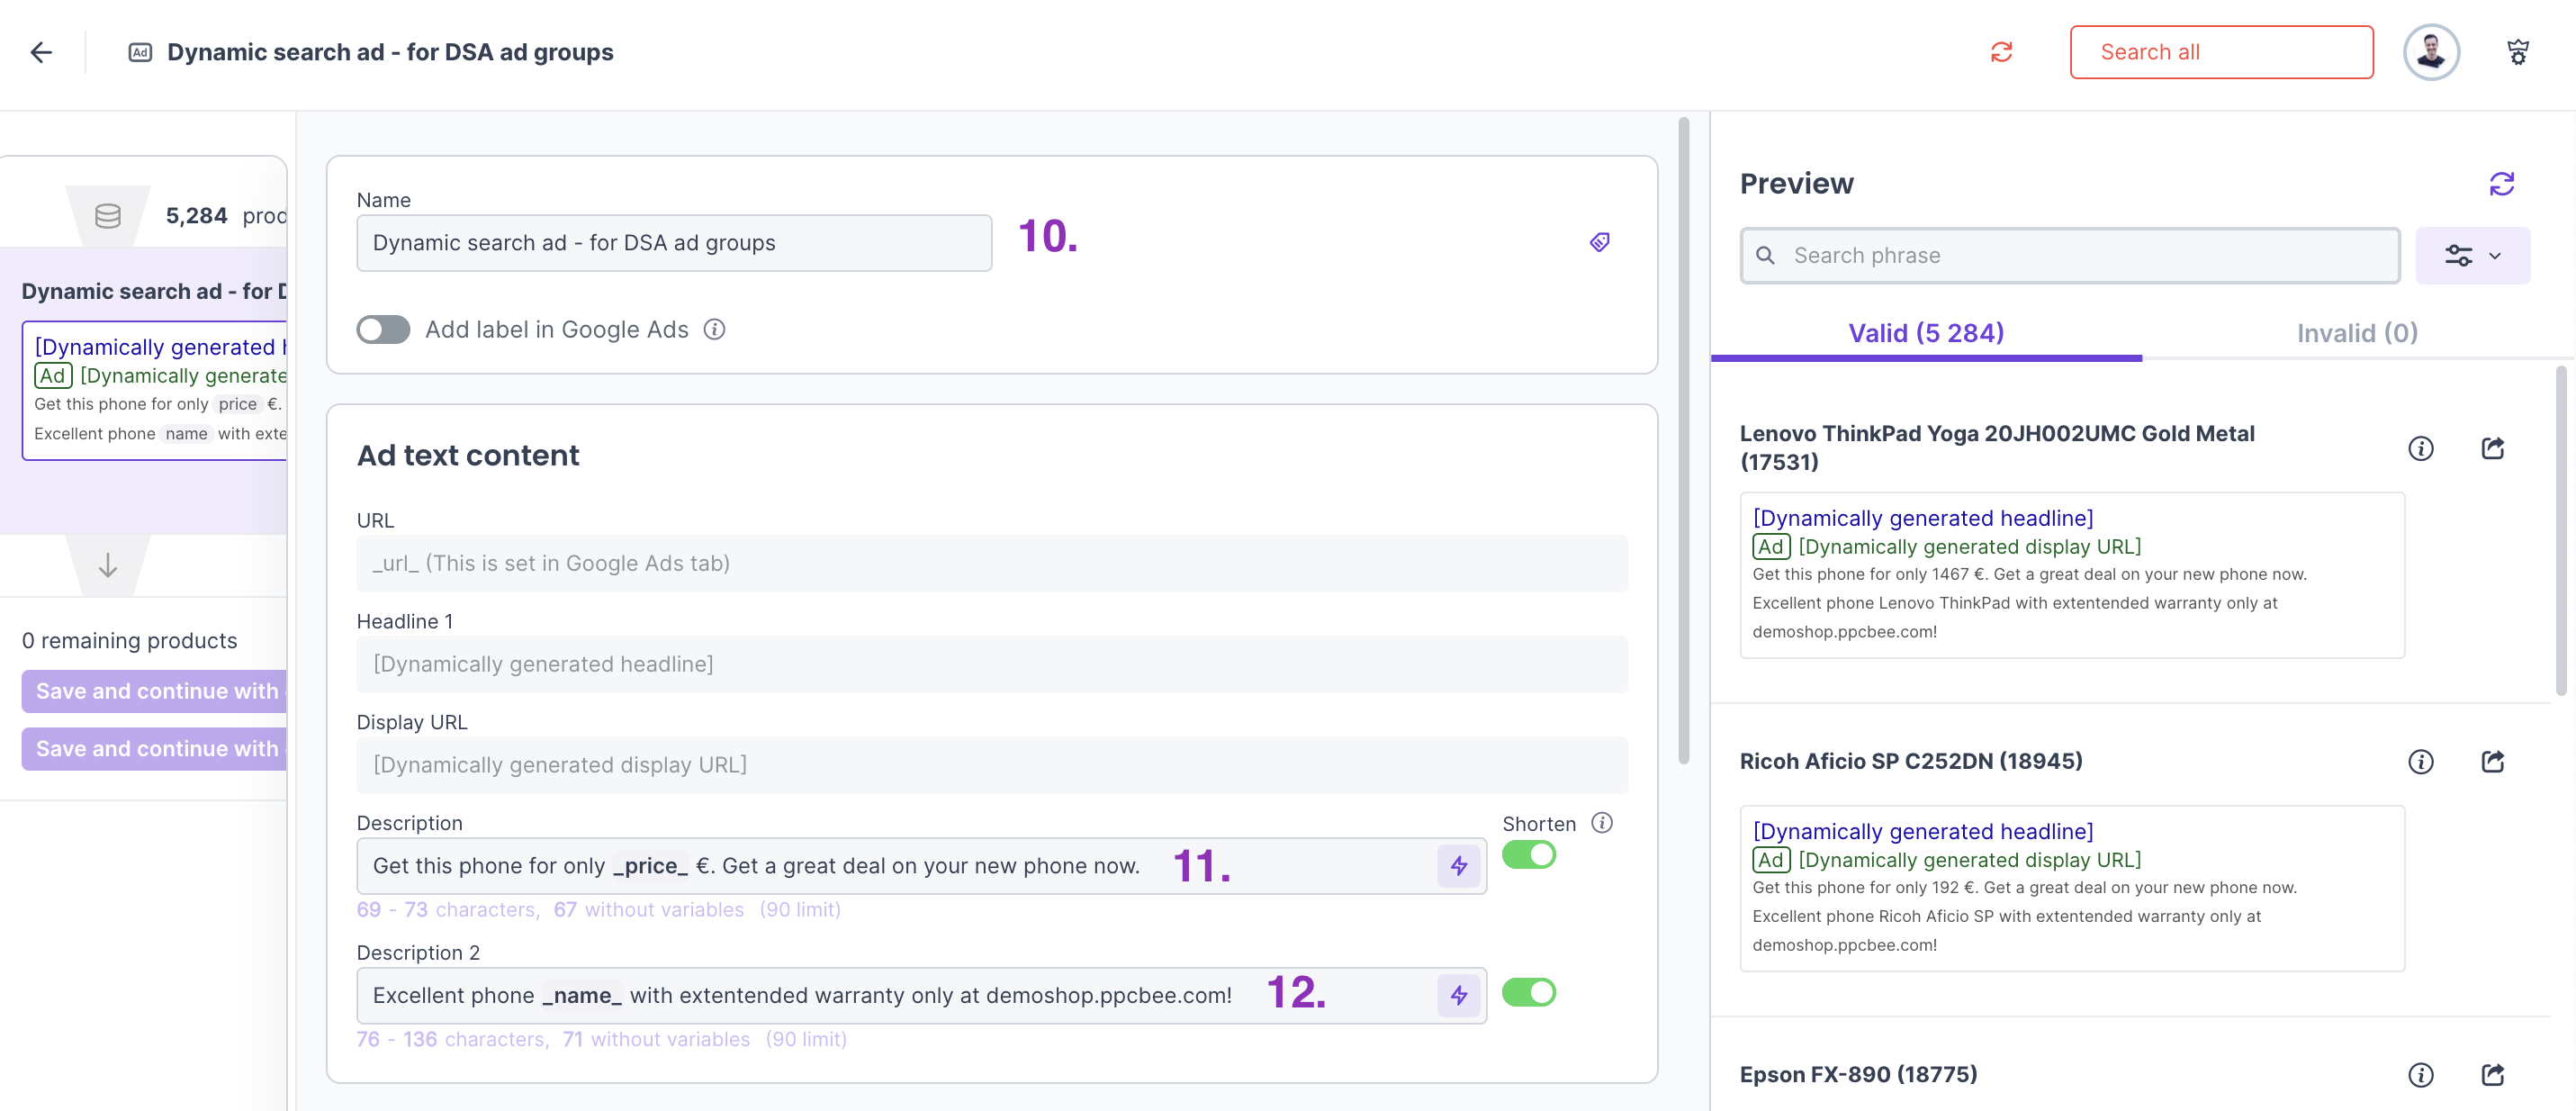Image resolution: width=2576 pixels, height=1111 pixels.
Task: Open Ricoh Aficio product external link
Action: tap(2492, 762)
